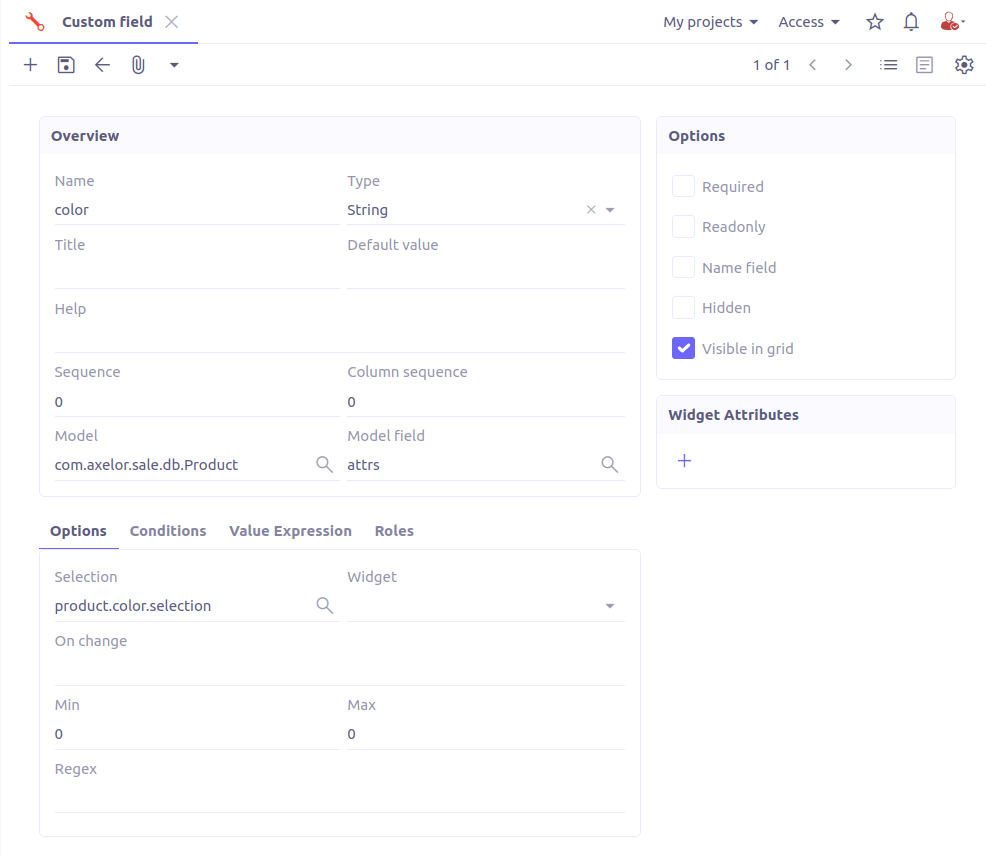Open the Widget dropdown list
This screenshot has height=857, width=986.
pyautogui.click(x=610, y=606)
